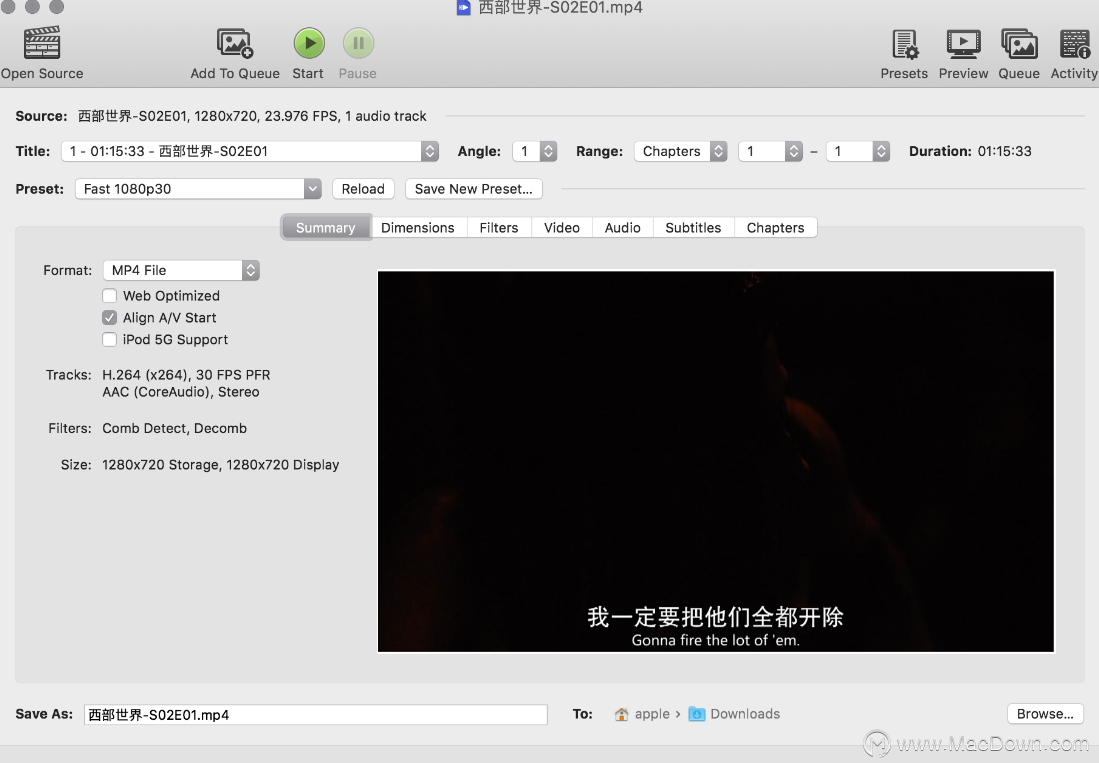This screenshot has height=763, width=1099.
Task: Switch to the Subtitles tab
Action: [x=693, y=228]
